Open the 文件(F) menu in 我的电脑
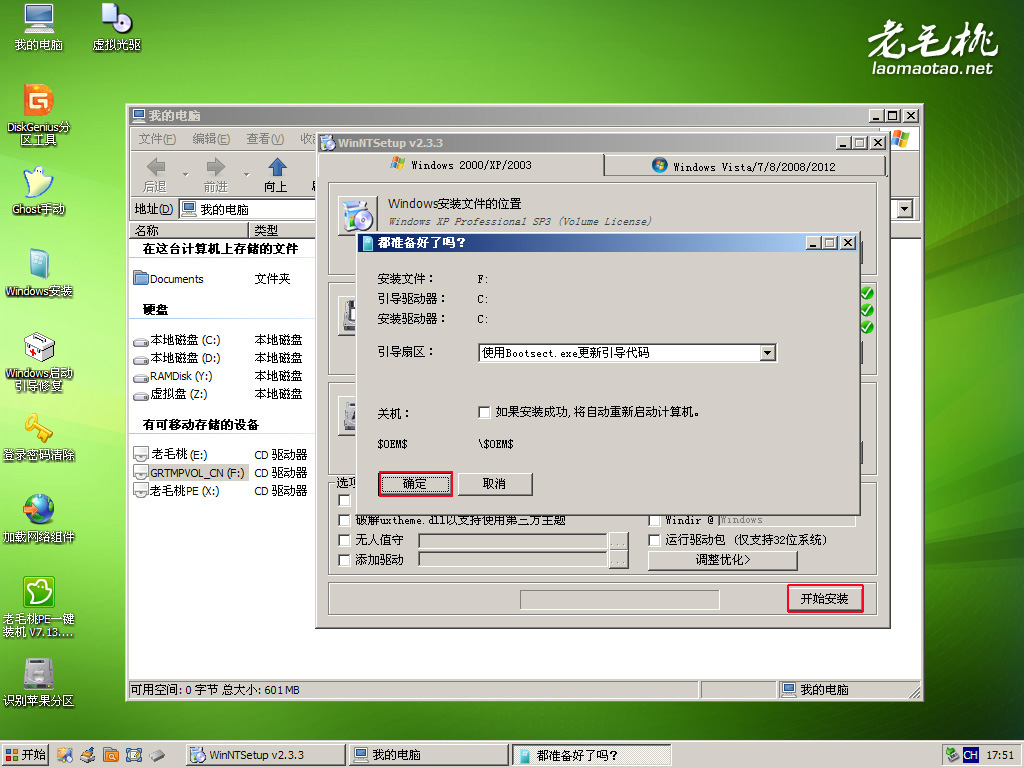1024x768 pixels. [157, 138]
